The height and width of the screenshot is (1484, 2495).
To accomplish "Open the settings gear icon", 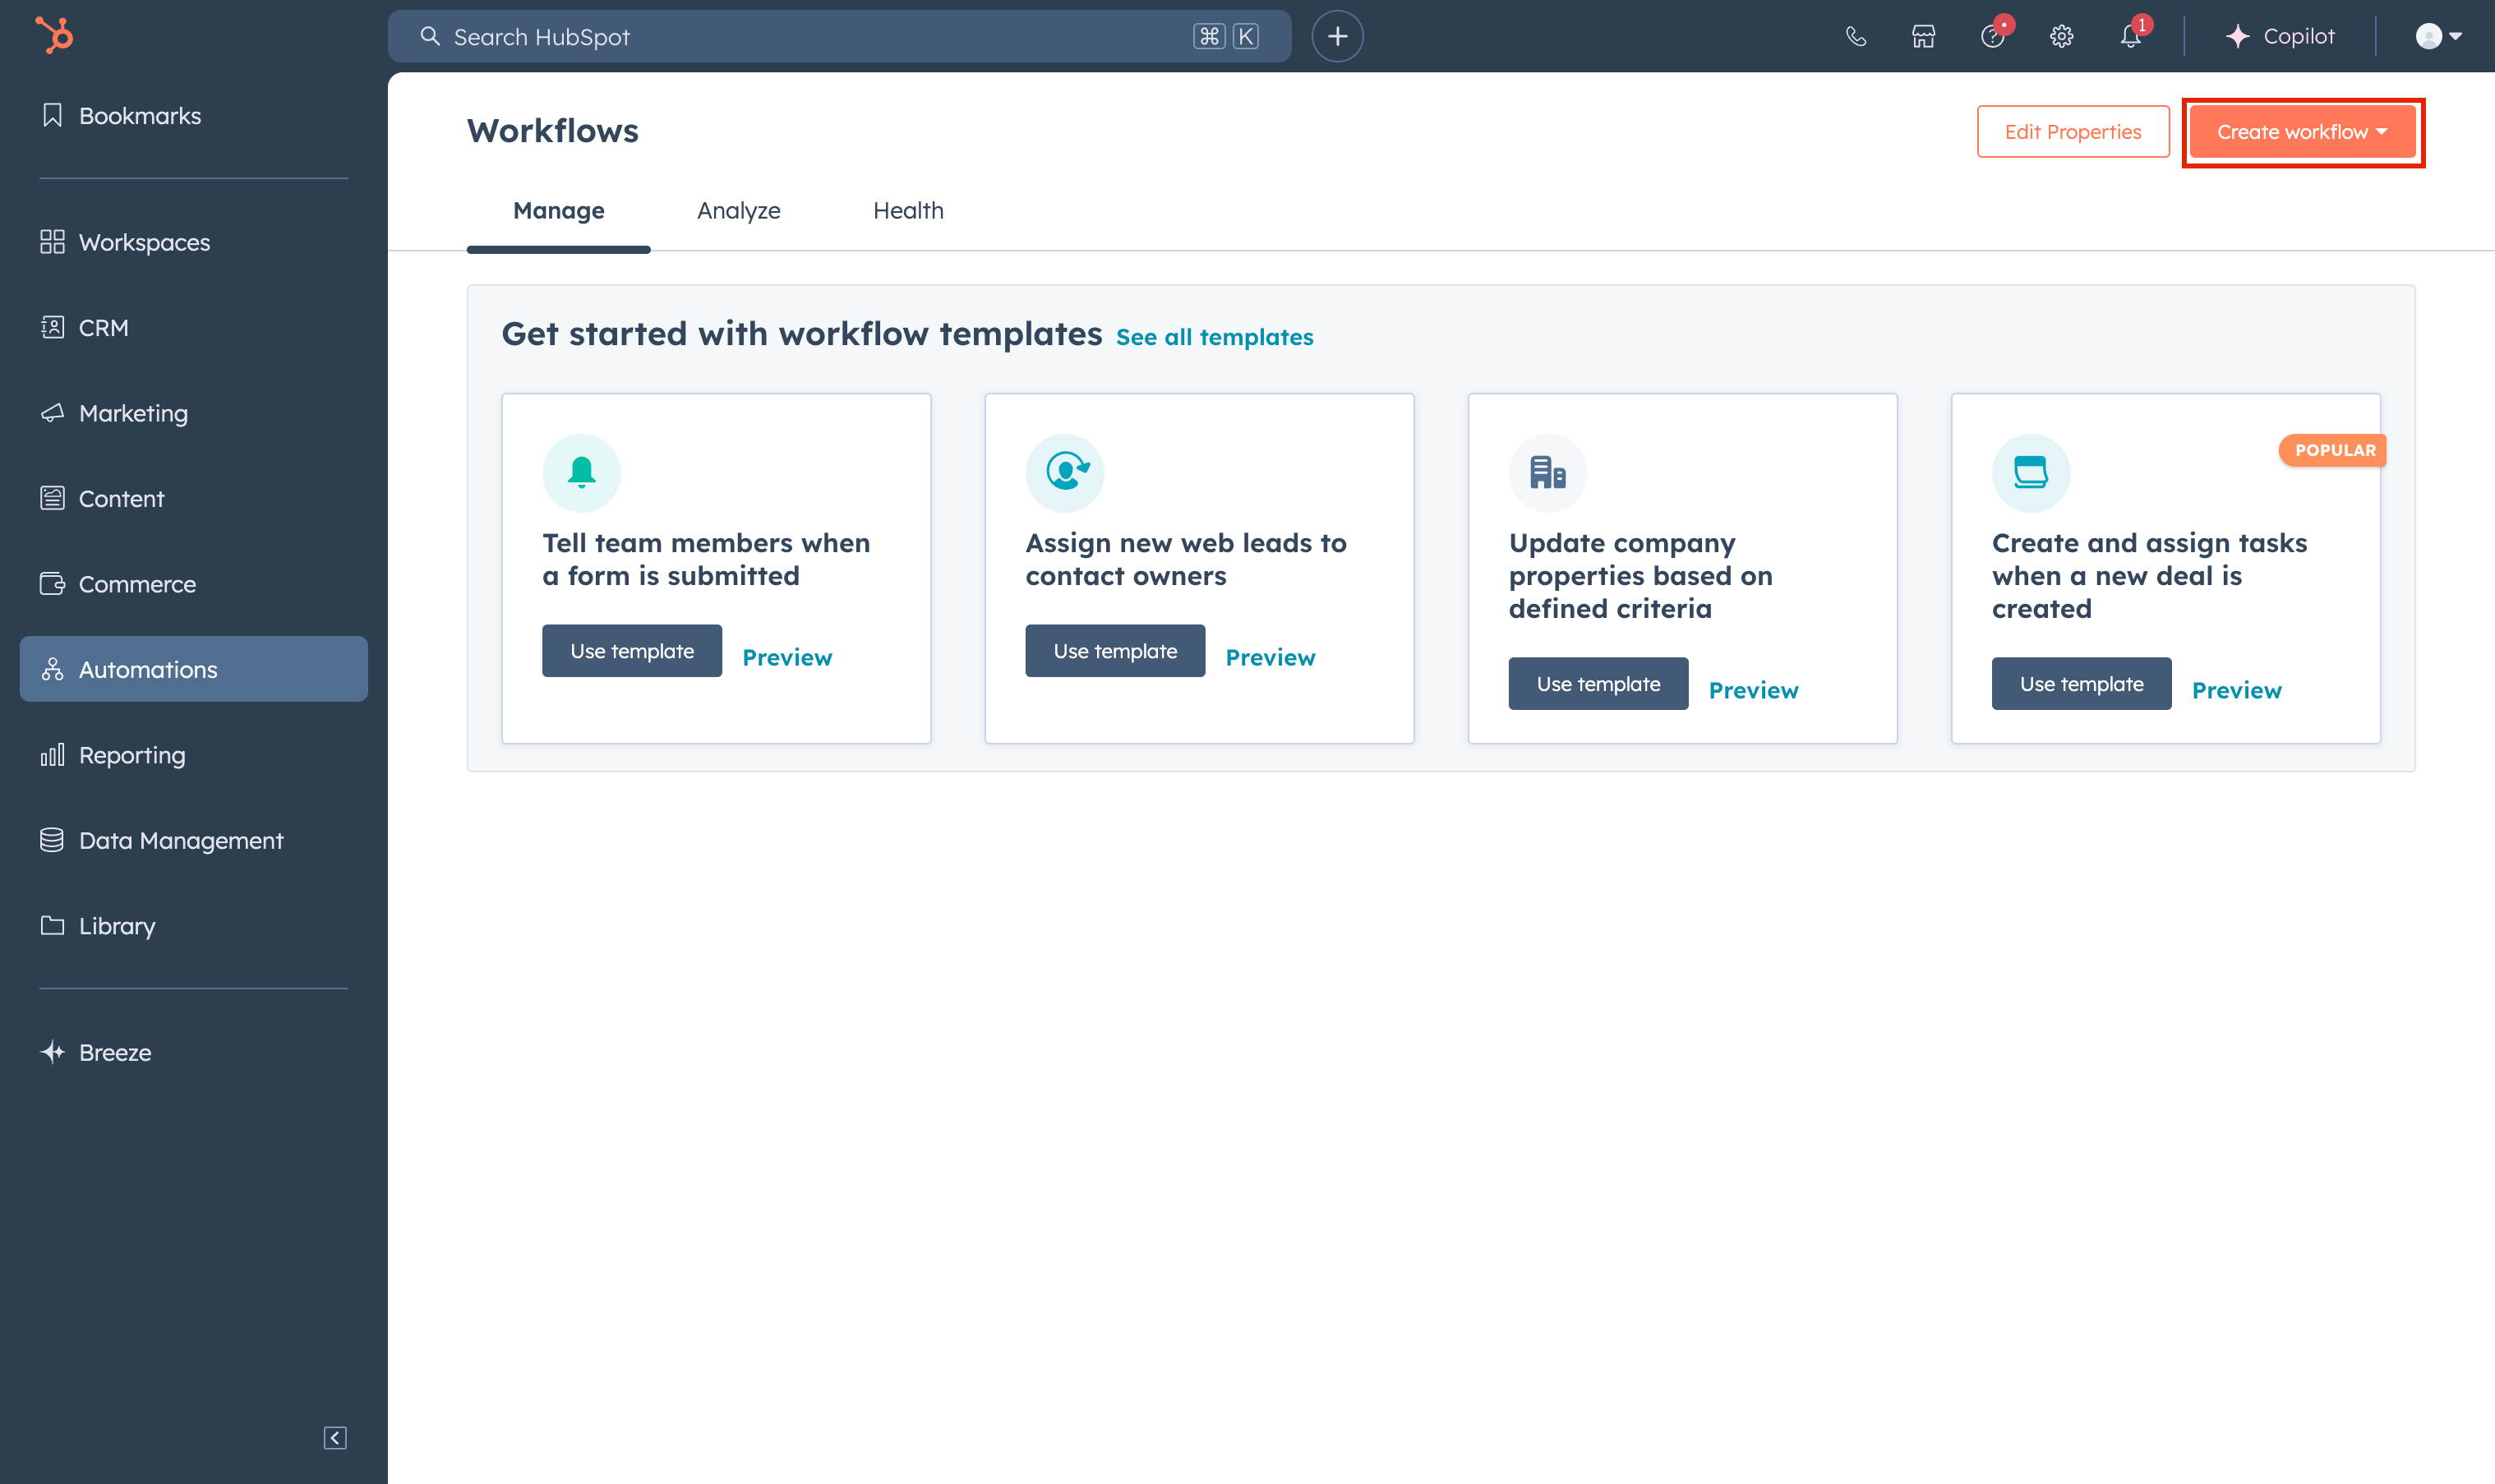I will coord(2061,37).
